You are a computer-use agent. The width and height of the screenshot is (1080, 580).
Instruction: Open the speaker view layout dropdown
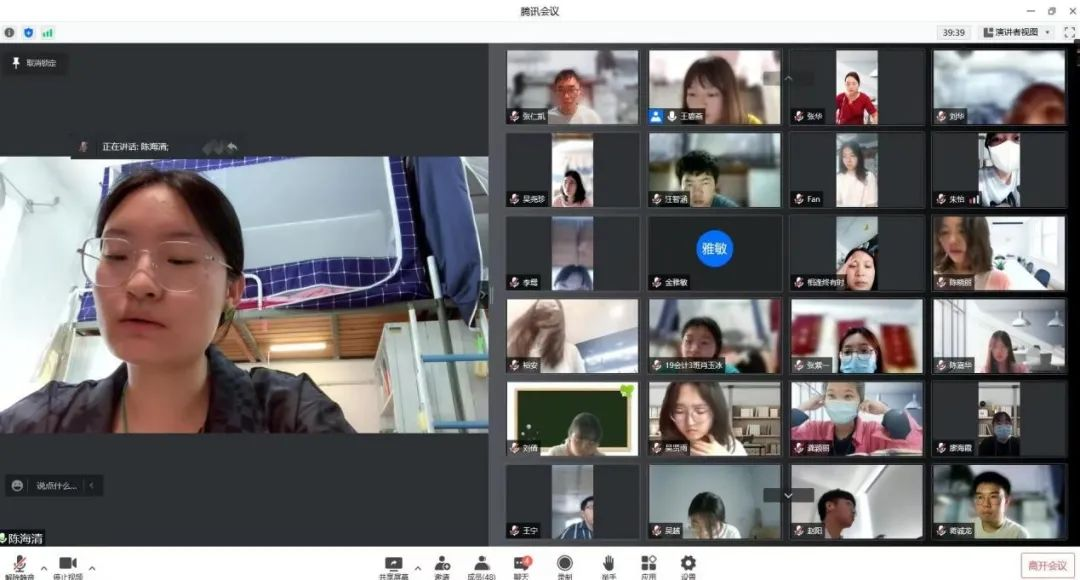click(1017, 32)
